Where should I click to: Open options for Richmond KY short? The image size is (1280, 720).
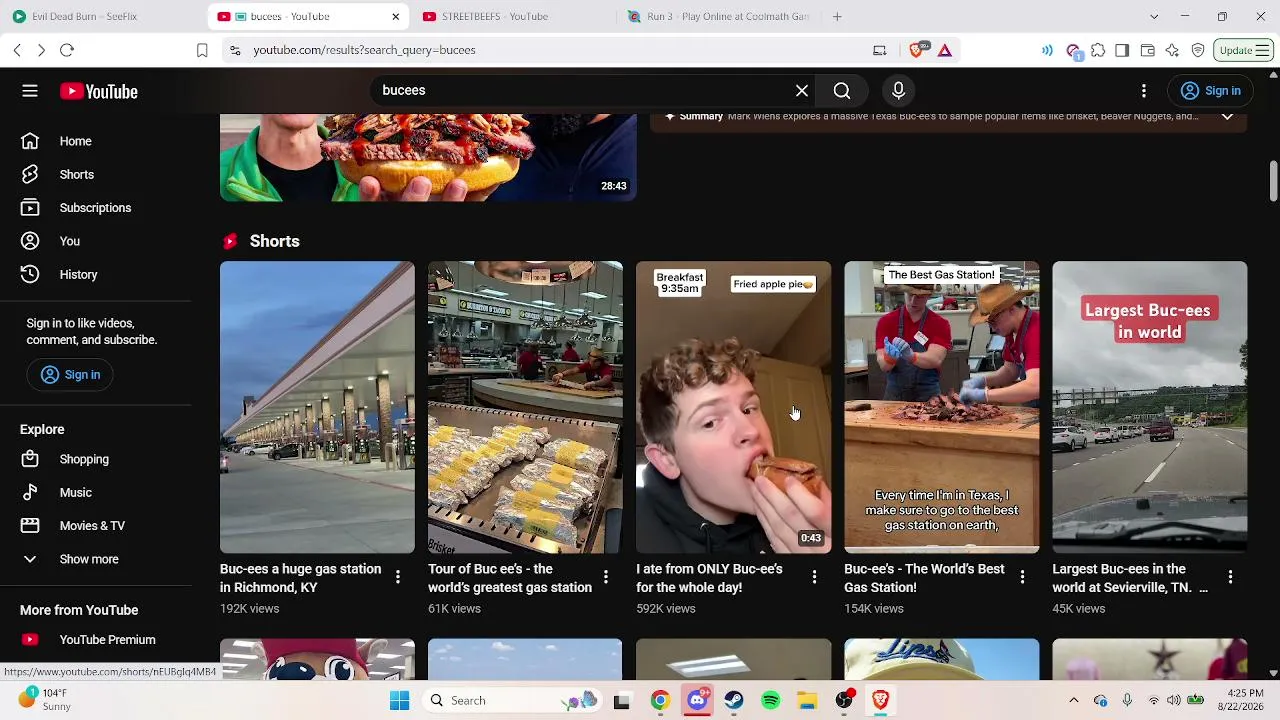point(398,577)
